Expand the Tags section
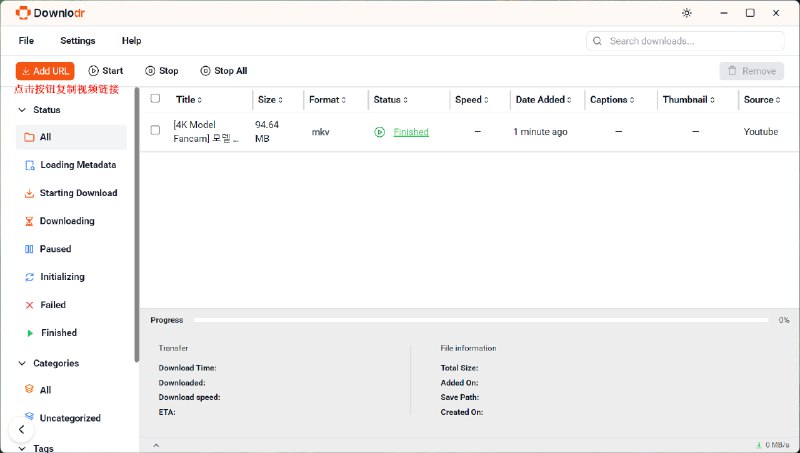The width and height of the screenshot is (800, 453). click(23, 449)
